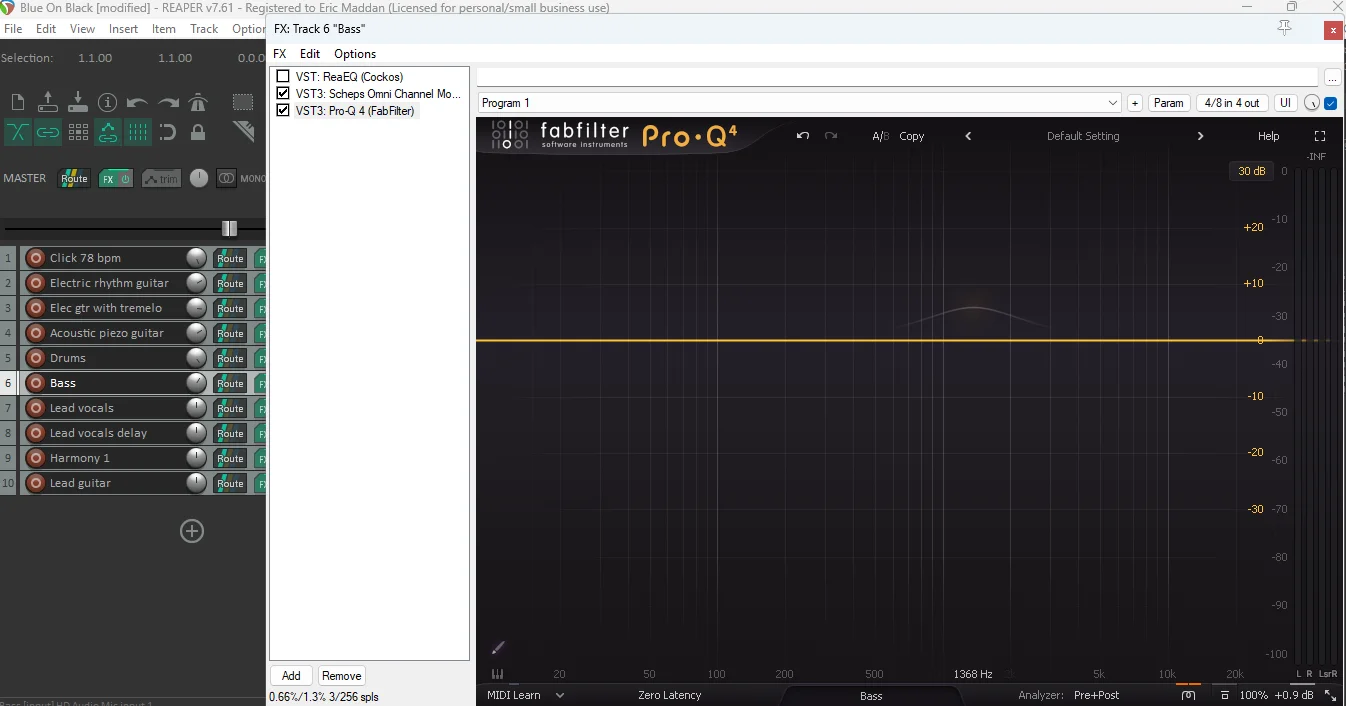This screenshot has width=1346, height=706.
Task: Open the Program 1 preset dropdown
Action: 1113,103
